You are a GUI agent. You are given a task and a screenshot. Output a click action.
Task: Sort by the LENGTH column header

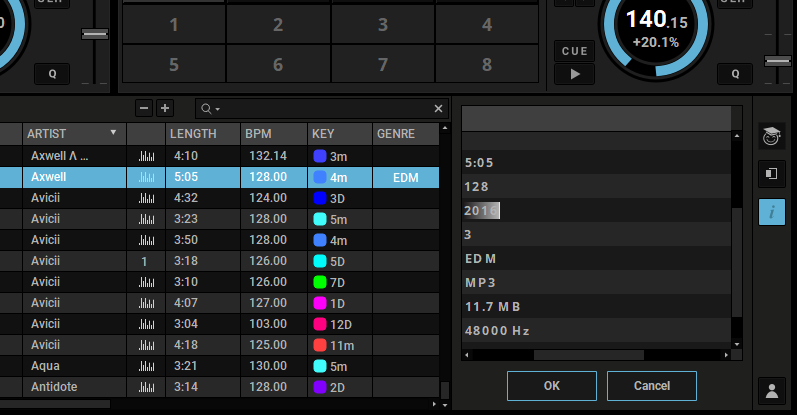point(203,134)
